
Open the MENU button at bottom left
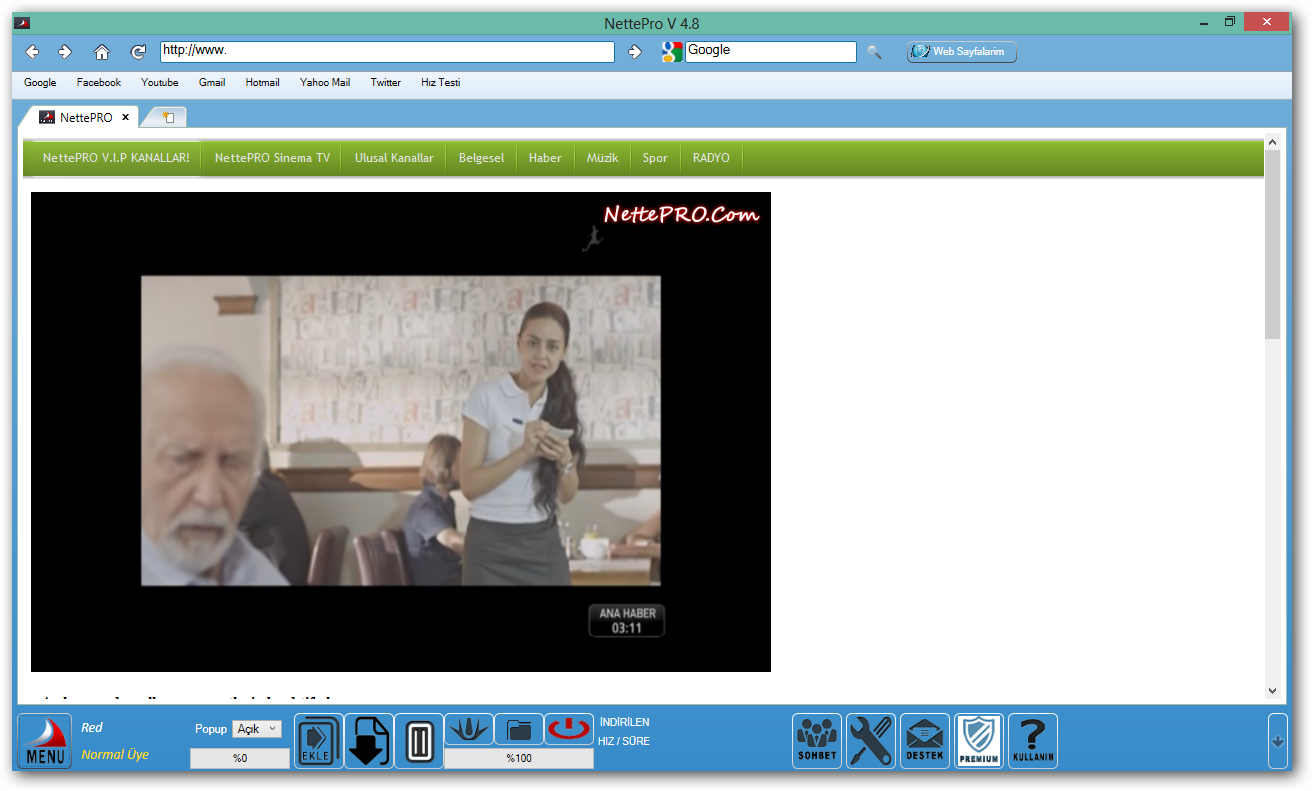tap(45, 741)
